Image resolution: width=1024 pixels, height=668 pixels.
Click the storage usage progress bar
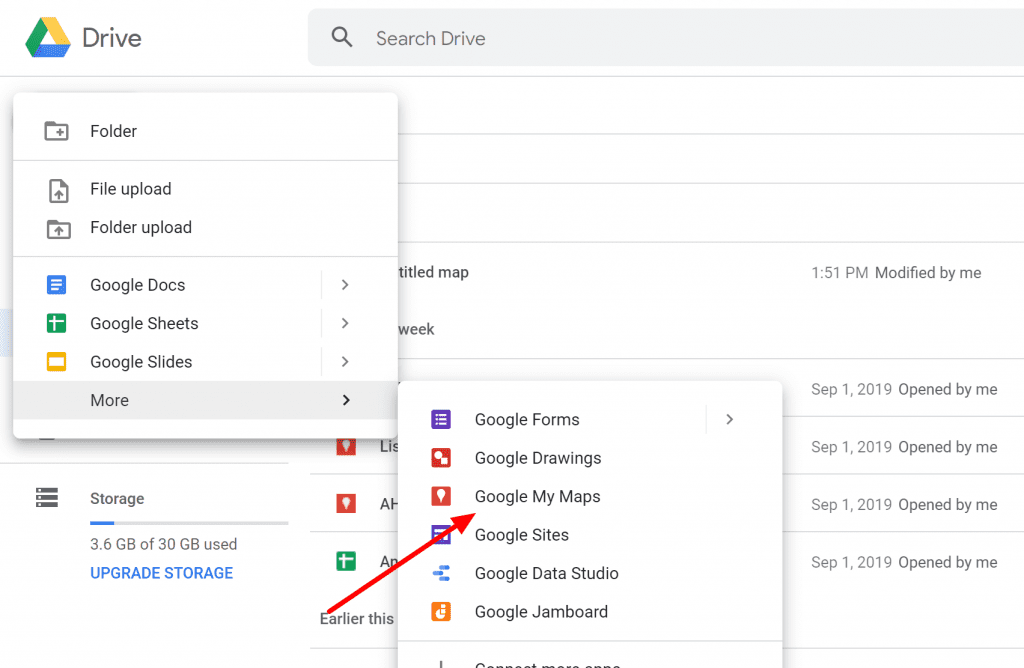tap(189, 523)
